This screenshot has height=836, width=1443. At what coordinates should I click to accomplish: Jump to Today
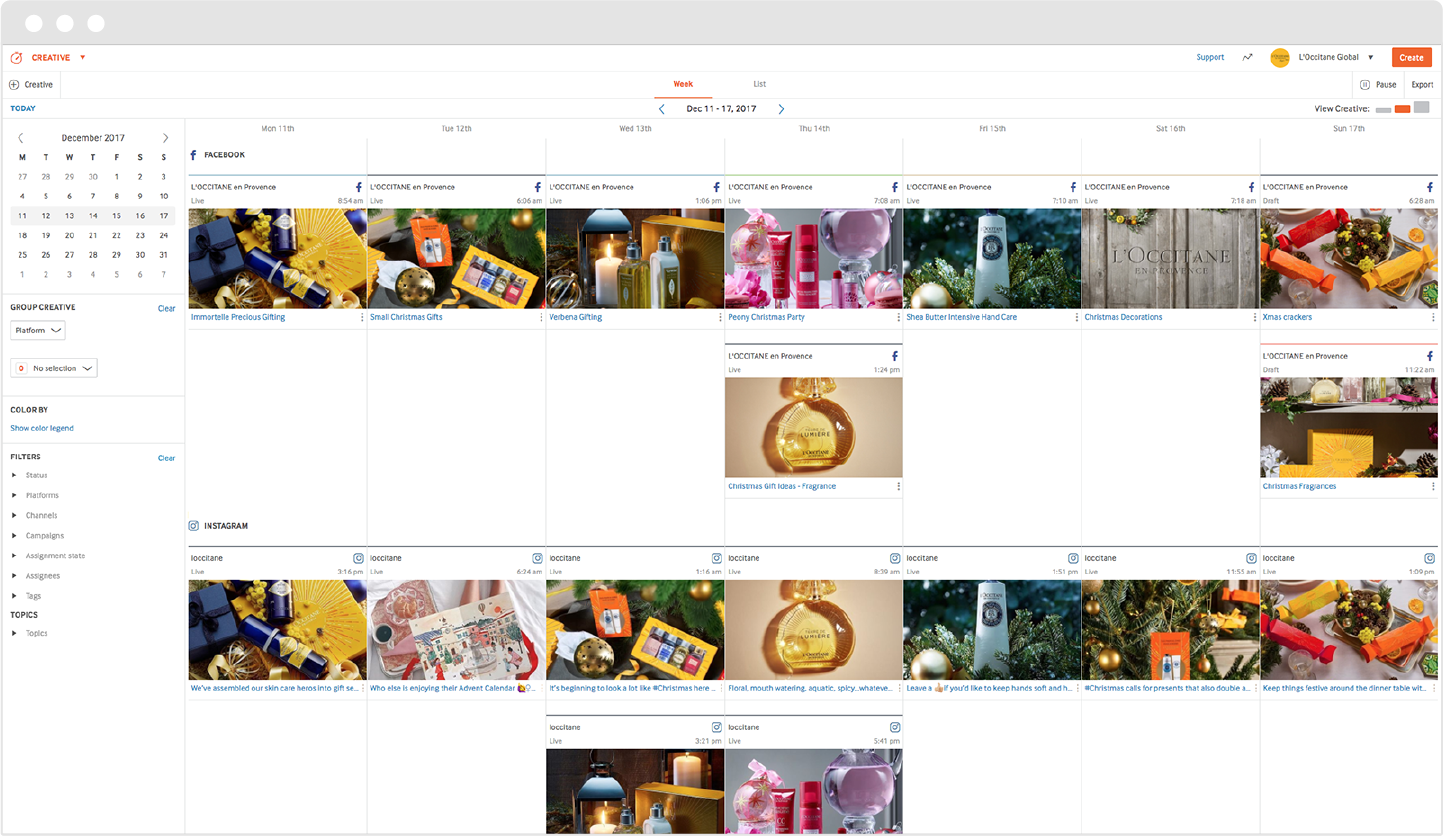point(23,109)
